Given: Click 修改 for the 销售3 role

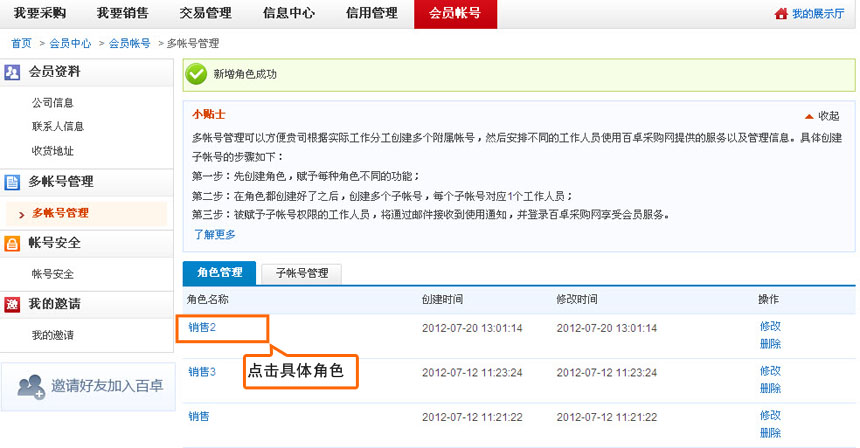Looking at the screenshot, I should (x=770, y=370).
